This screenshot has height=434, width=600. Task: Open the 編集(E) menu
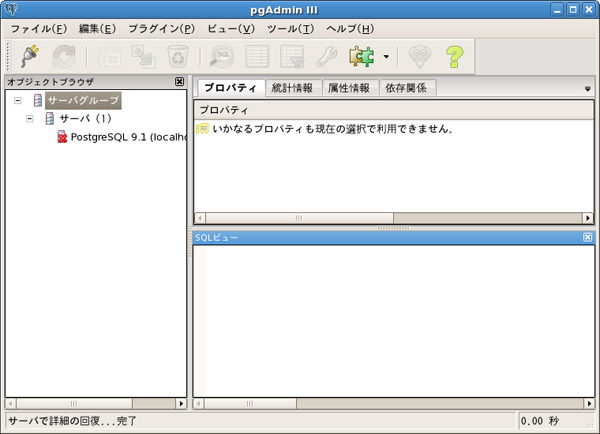pos(97,29)
